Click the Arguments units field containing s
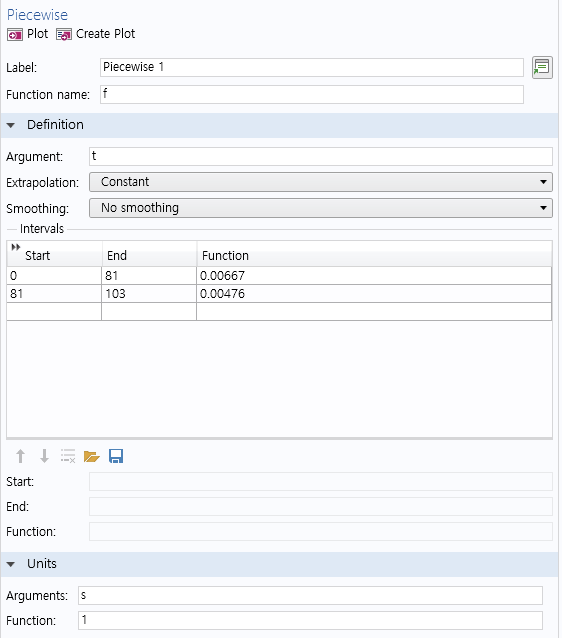The width and height of the screenshot is (562, 638). coord(310,596)
